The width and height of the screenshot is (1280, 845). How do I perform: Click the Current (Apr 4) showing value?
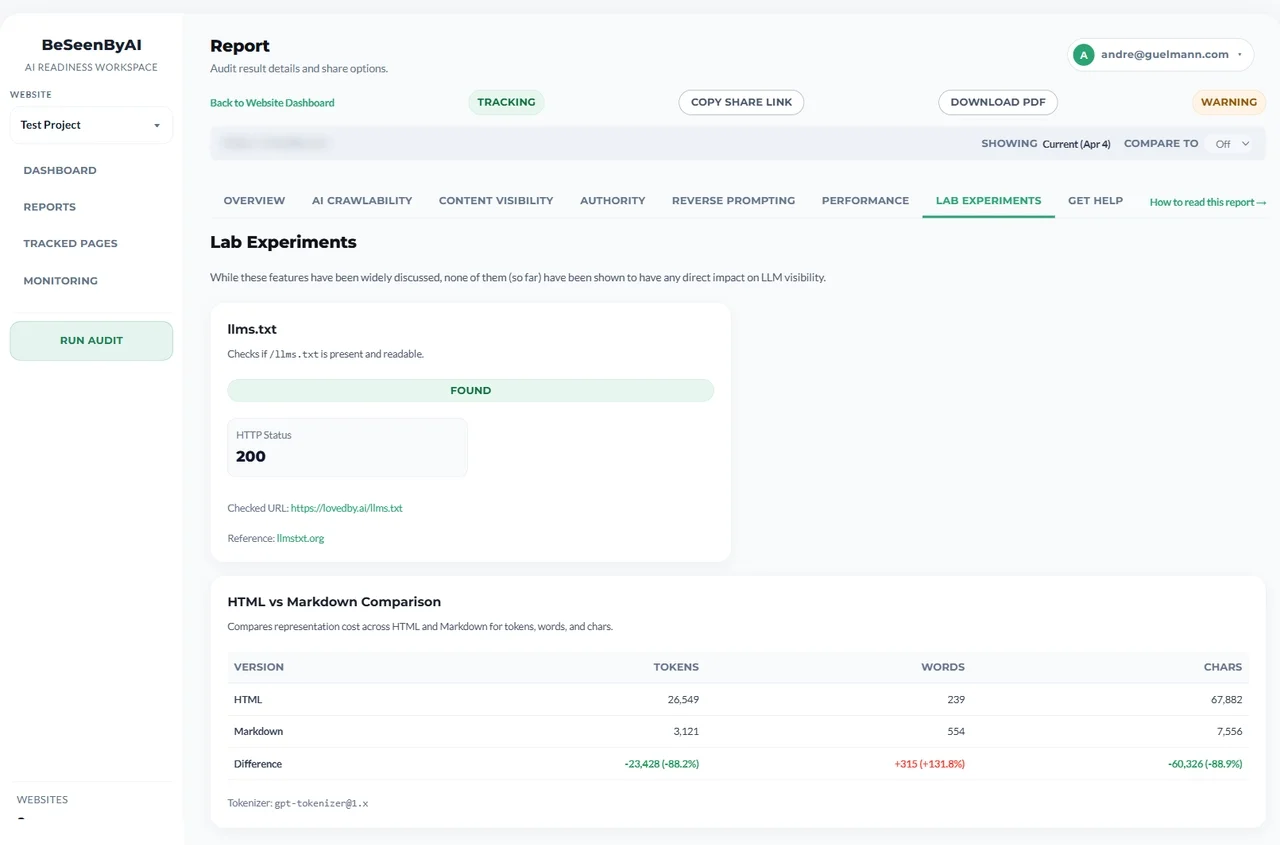coord(1076,144)
